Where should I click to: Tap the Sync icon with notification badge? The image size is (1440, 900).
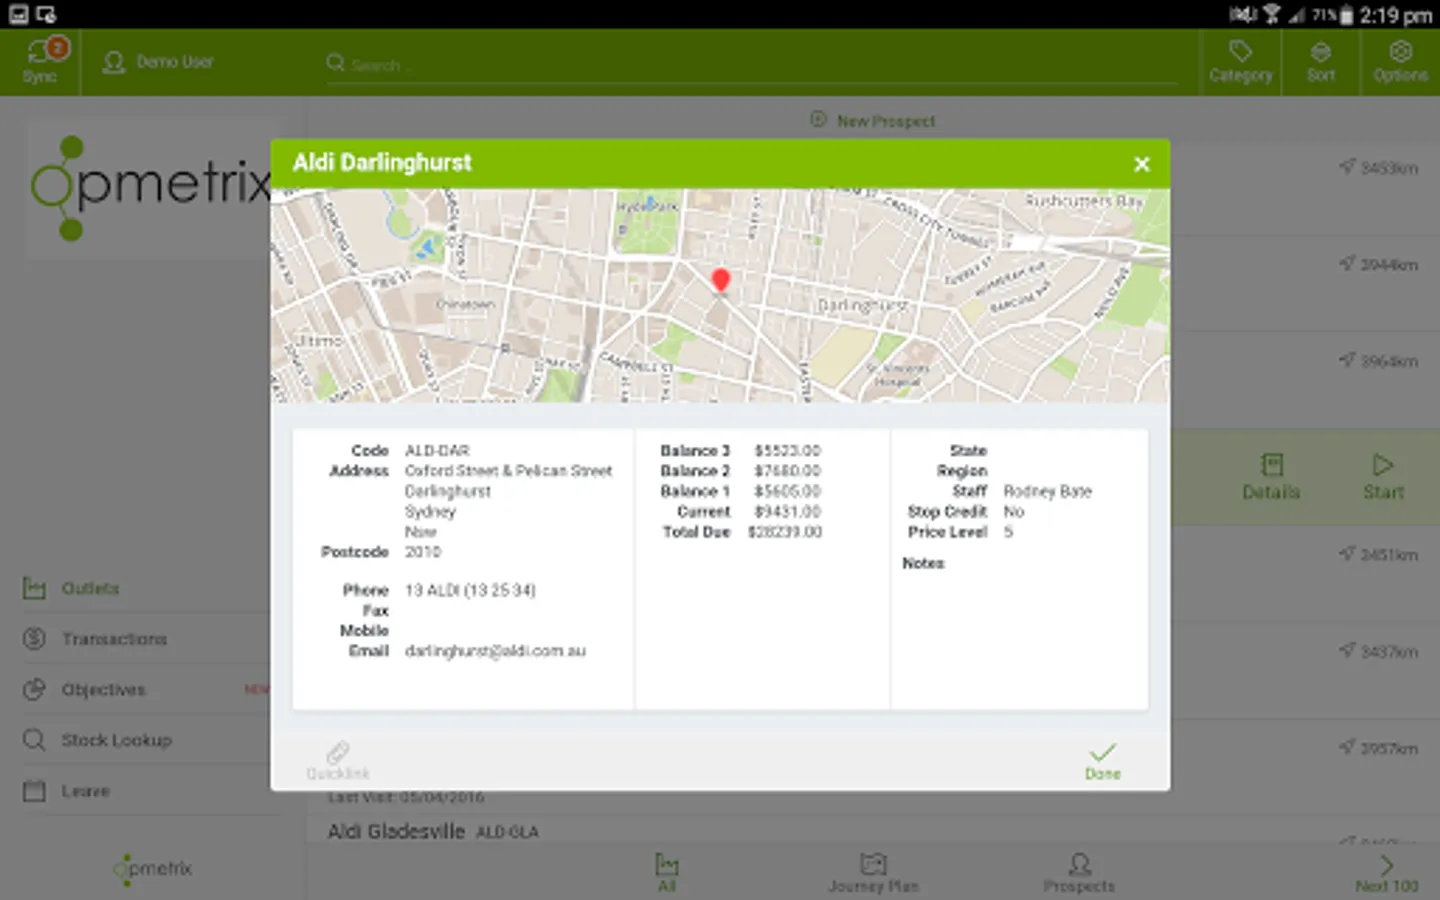[x=41, y=61]
